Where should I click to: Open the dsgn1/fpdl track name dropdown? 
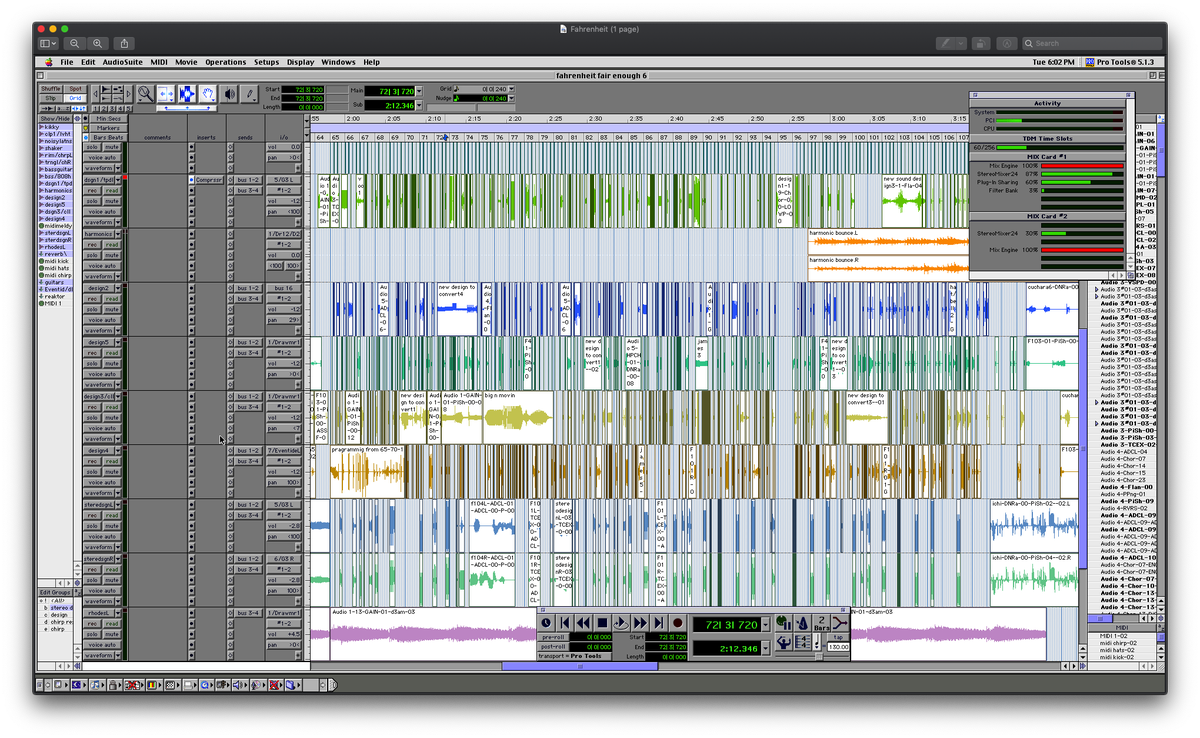(118, 179)
